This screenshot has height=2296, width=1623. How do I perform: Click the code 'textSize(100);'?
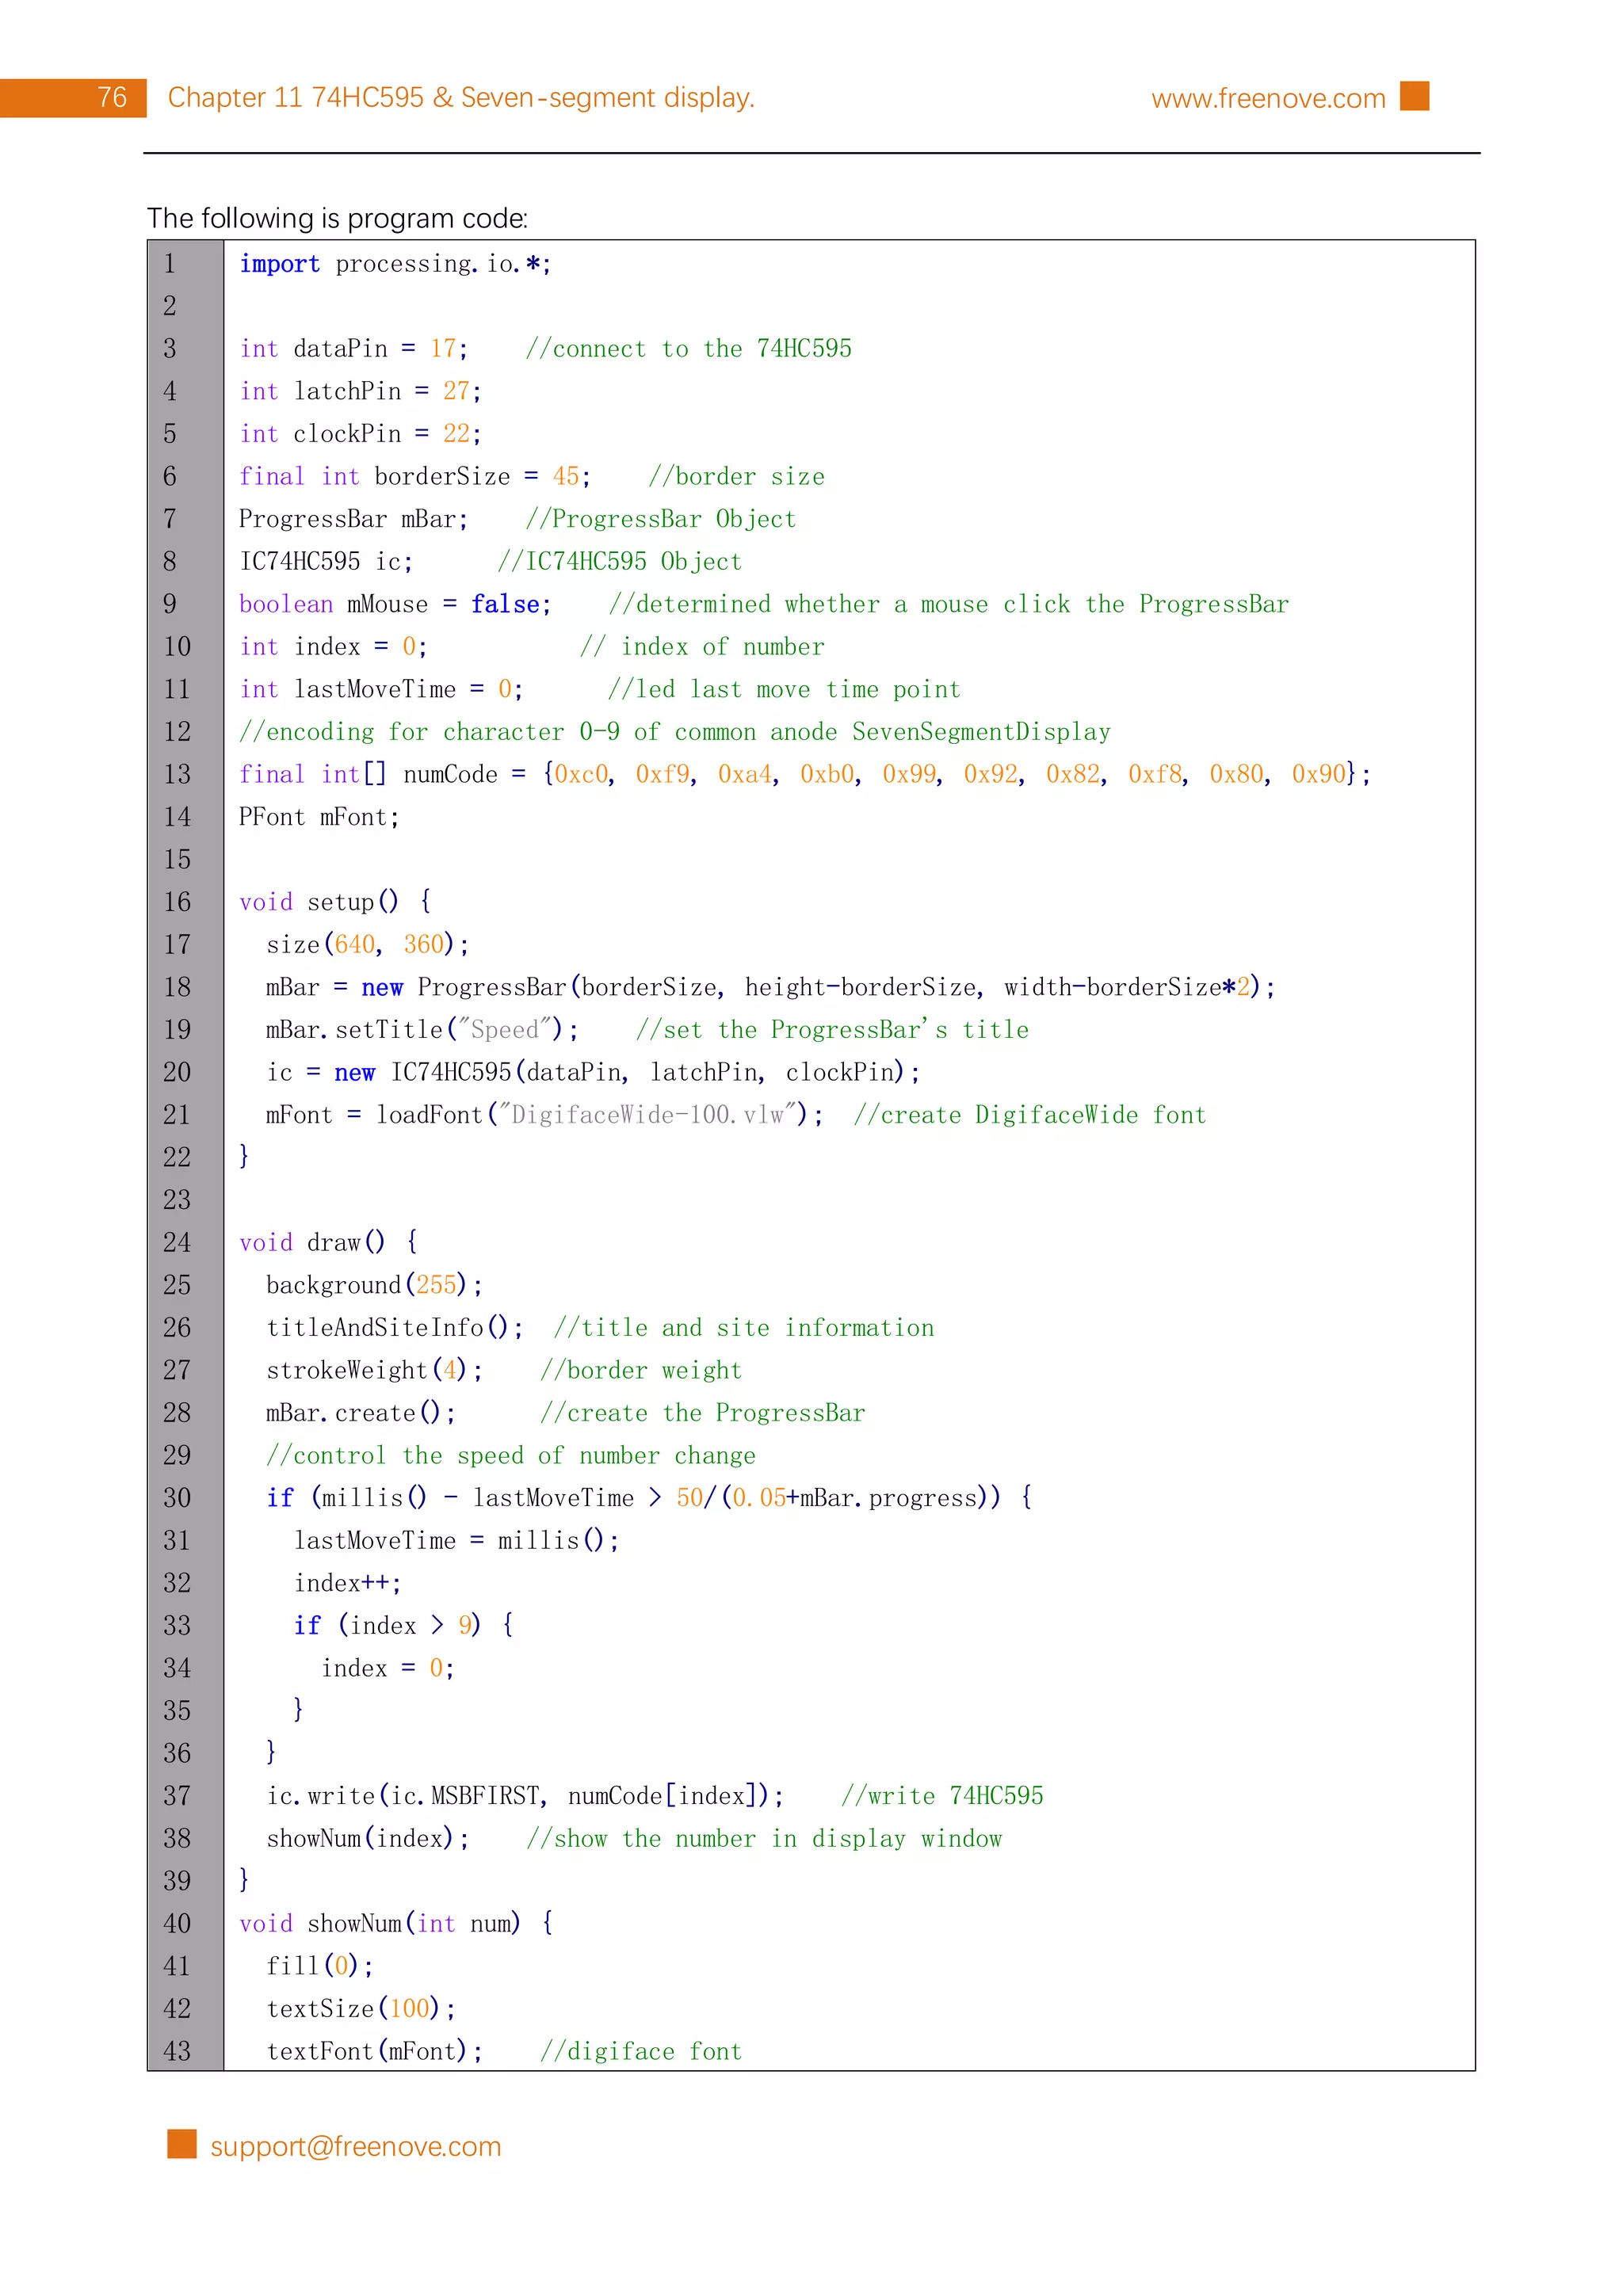361,2009
